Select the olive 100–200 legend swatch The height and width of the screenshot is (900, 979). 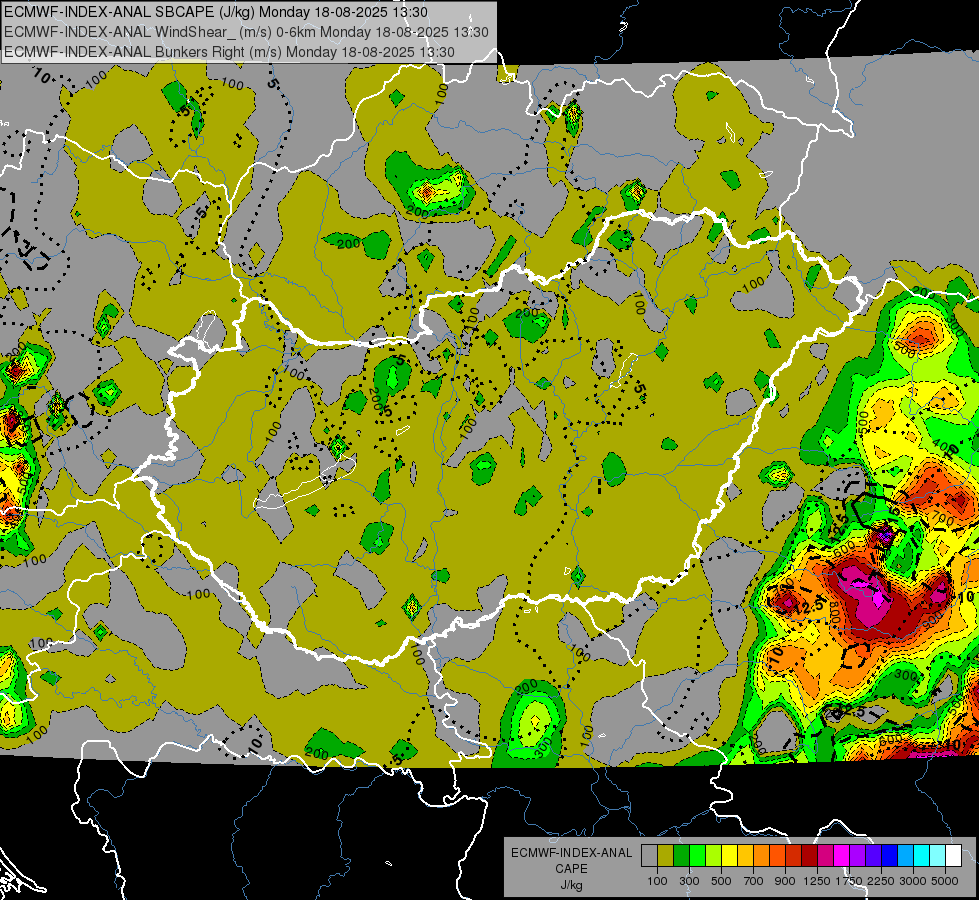click(666, 856)
